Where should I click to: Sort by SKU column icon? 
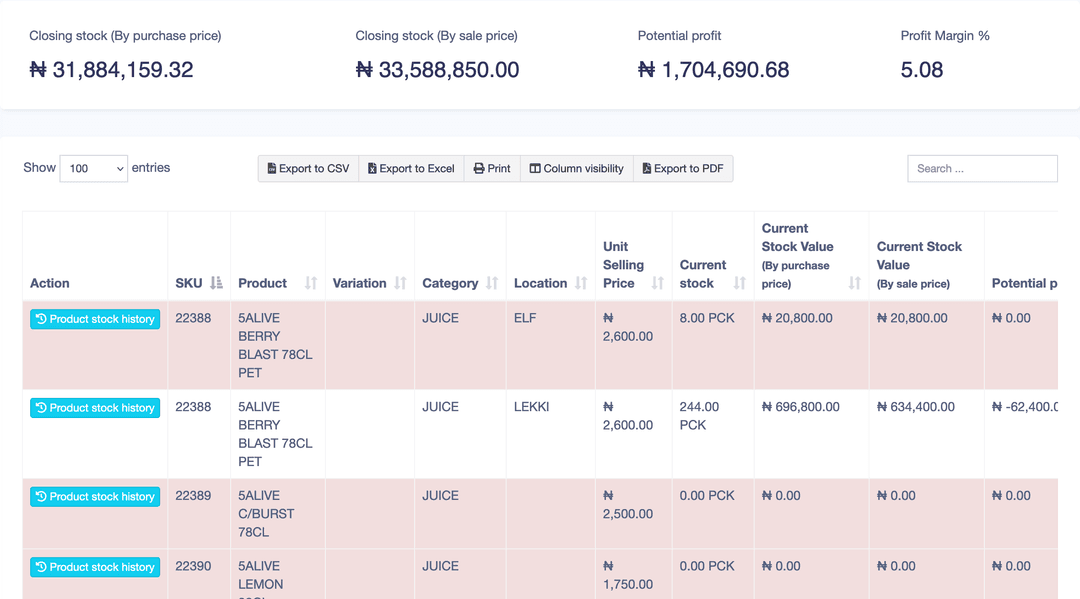(x=216, y=283)
